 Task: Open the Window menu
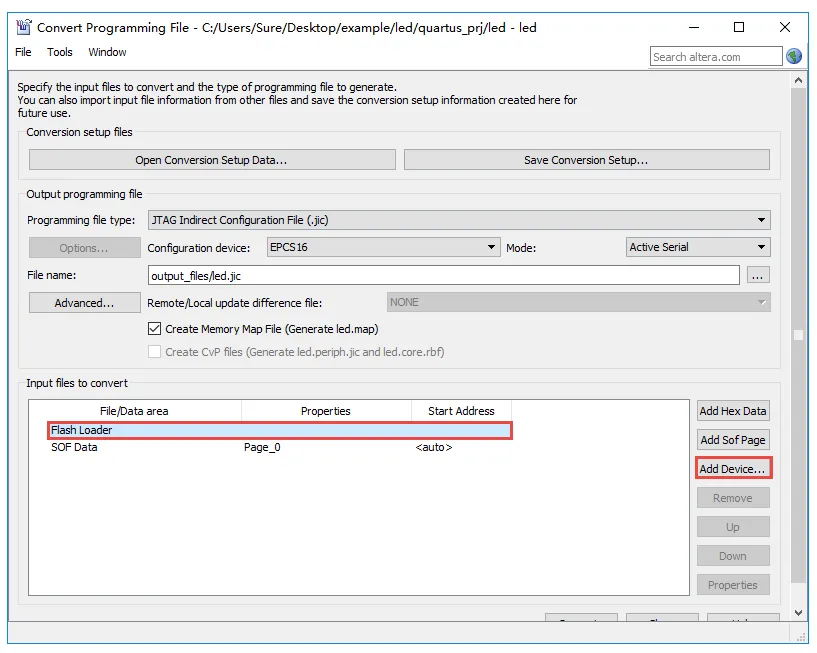point(107,52)
